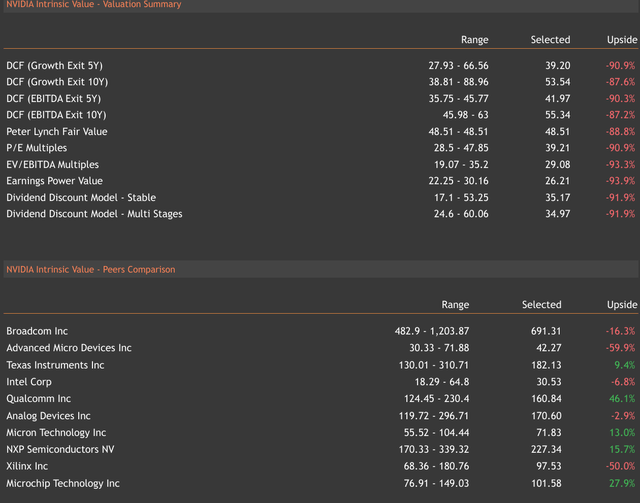Click Micron's upside '13.0%'
This screenshot has width=640, height=503.
coord(622,432)
